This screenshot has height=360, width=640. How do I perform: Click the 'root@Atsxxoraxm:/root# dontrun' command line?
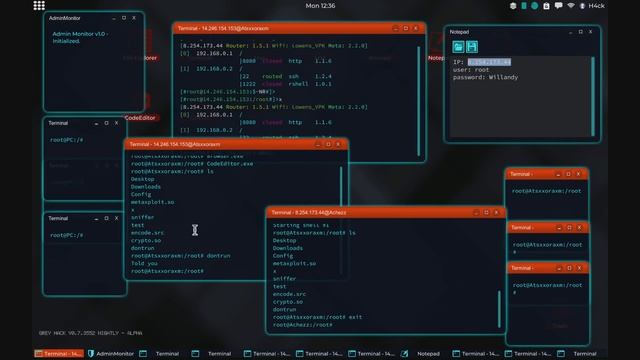[180, 256]
